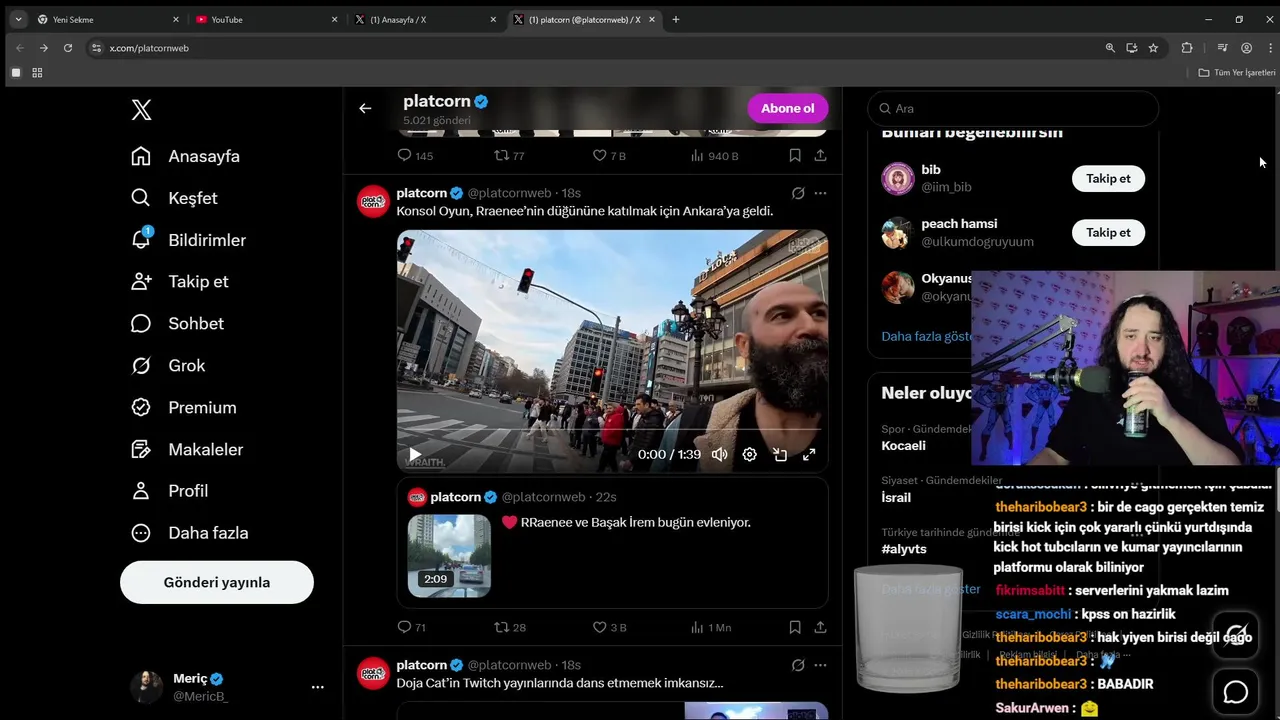This screenshot has width=1280, height=720.
Task: Open more options on Konsol Oyun post
Action: click(x=820, y=193)
